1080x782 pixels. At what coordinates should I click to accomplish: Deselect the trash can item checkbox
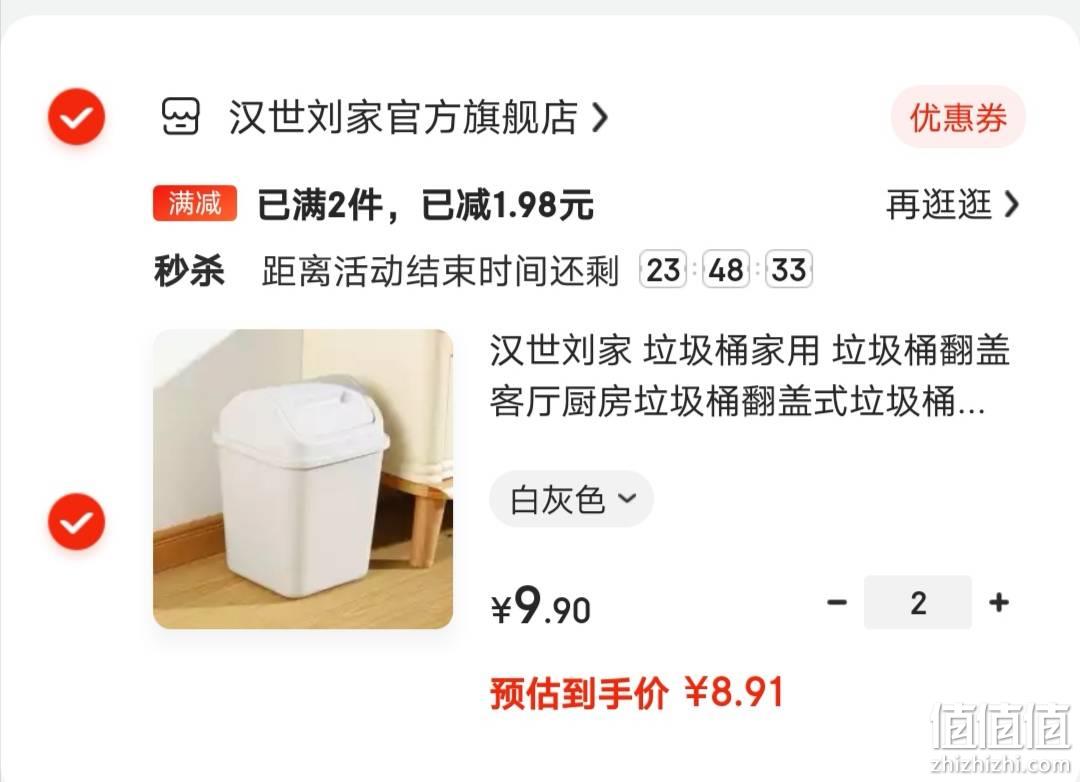click(x=76, y=522)
